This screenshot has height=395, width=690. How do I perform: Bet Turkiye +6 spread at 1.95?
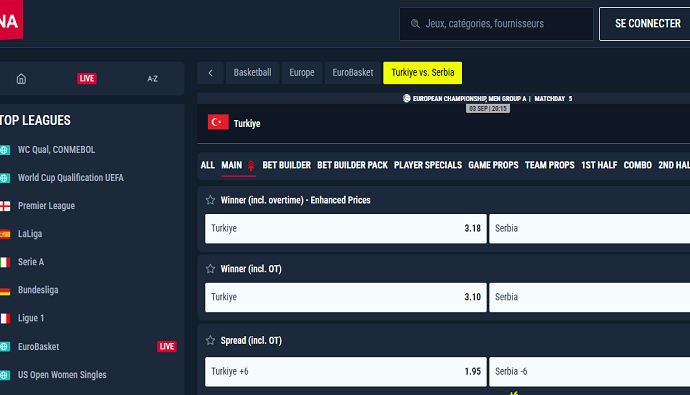[346, 372]
